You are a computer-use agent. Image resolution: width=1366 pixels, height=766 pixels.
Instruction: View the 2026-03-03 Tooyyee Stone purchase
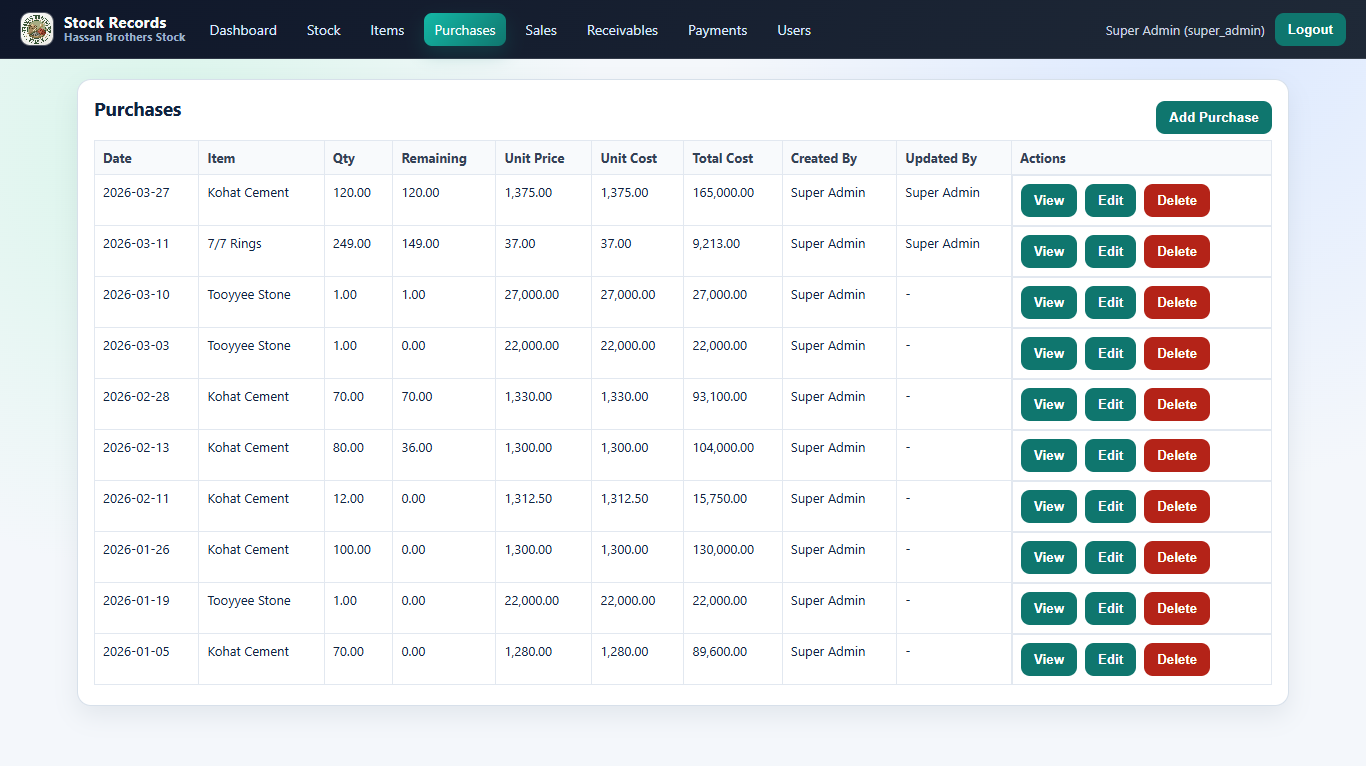click(x=1049, y=353)
